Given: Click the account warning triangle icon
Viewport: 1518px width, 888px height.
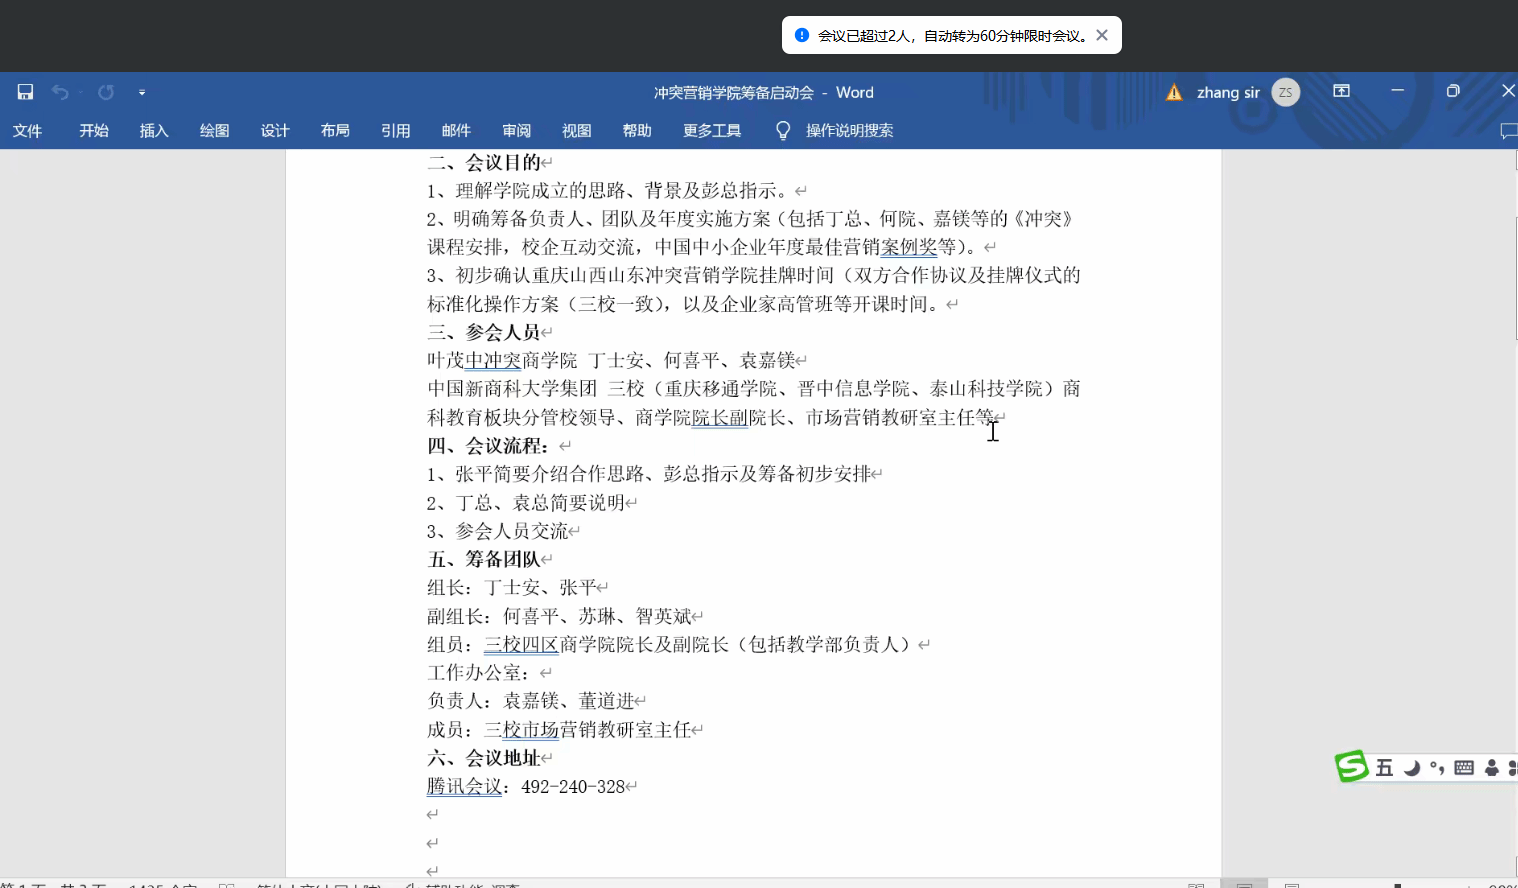Looking at the screenshot, I should [1174, 92].
